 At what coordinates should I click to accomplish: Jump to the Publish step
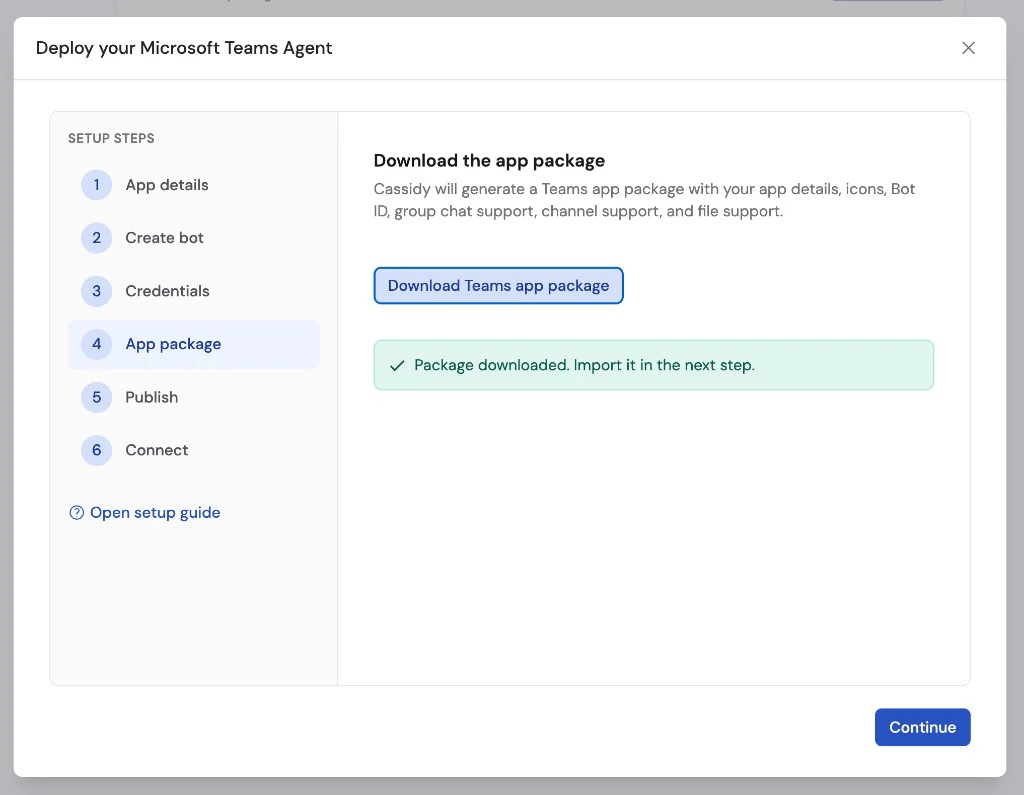point(193,397)
